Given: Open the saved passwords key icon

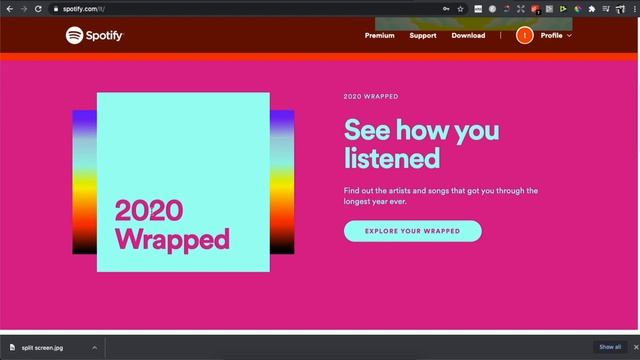Looking at the screenshot, I should 446,9.
